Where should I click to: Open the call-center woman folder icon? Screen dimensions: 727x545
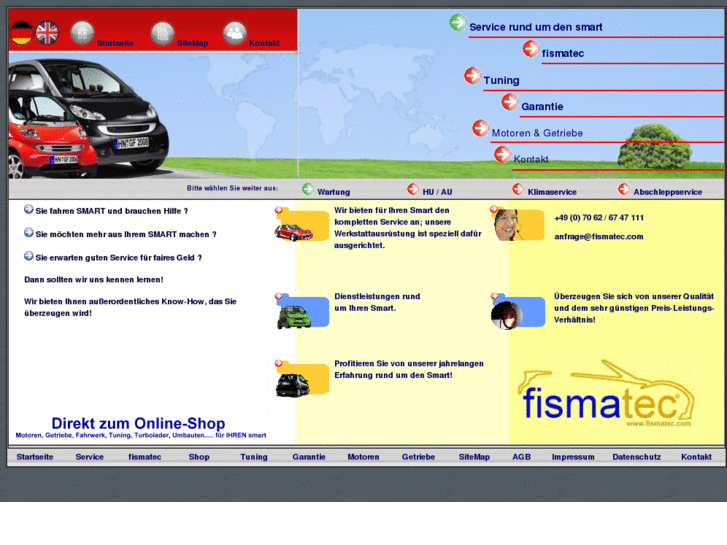517,224
